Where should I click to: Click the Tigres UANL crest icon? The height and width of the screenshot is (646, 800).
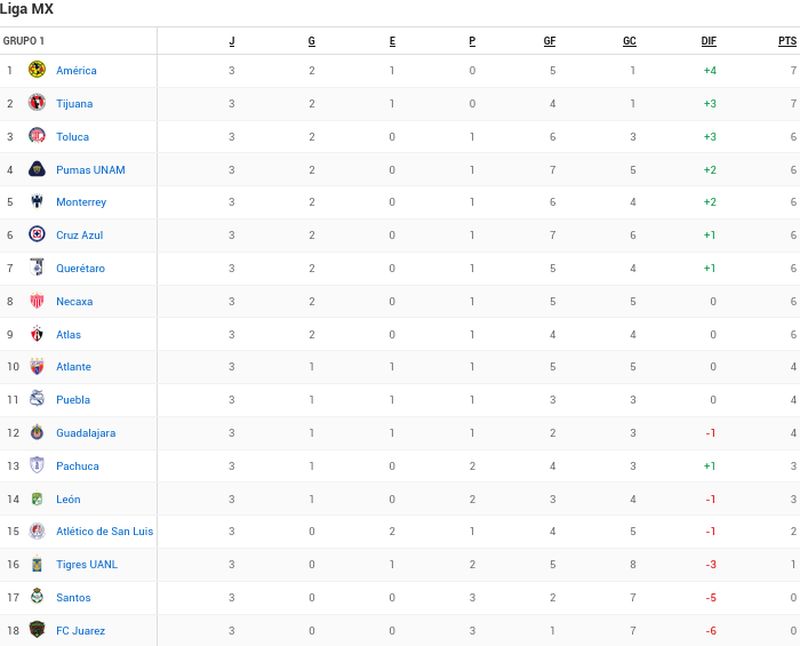pyautogui.click(x=37, y=564)
